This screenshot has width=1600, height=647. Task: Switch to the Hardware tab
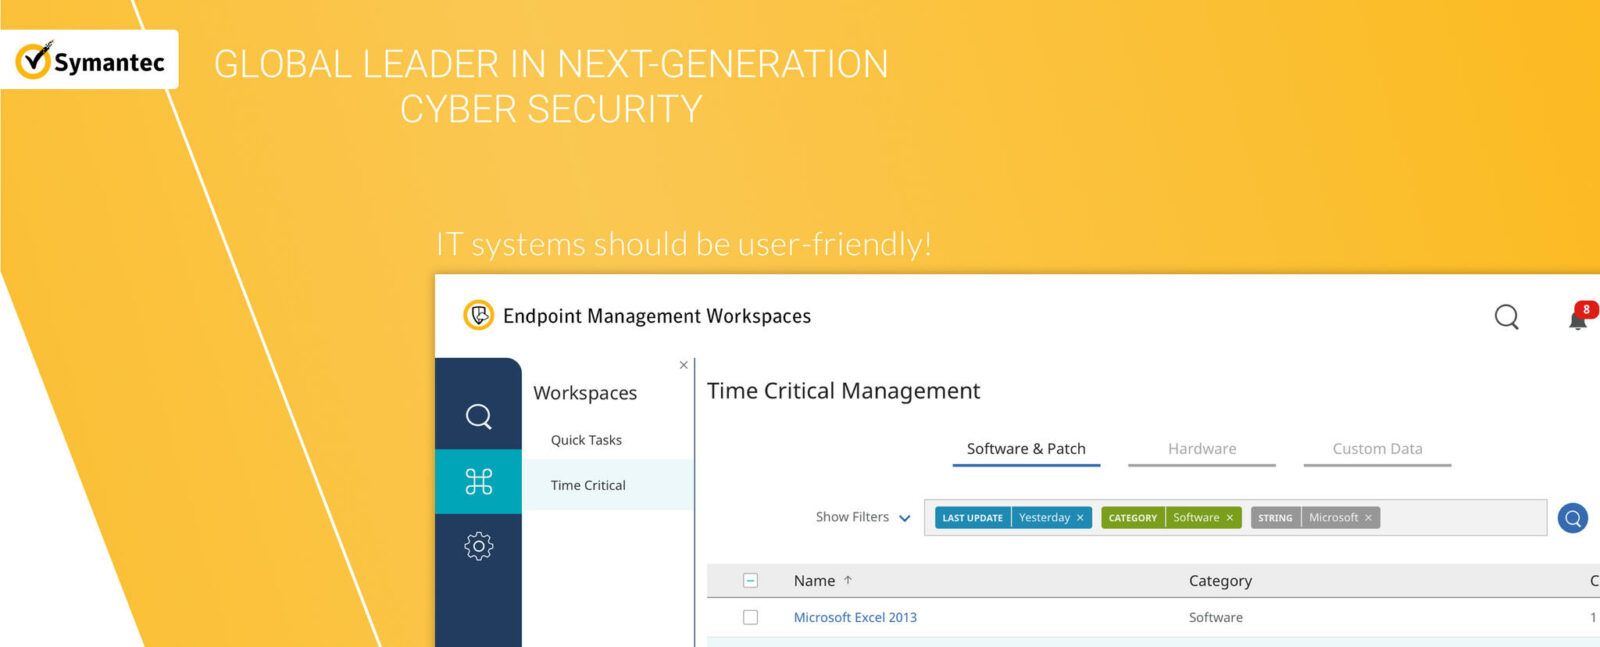(x=1201, y=449)
